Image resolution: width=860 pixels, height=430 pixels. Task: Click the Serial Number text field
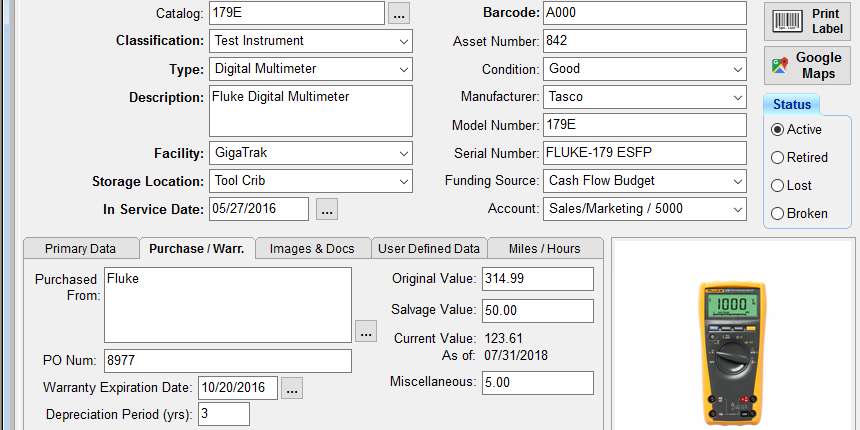[x=645, y=153]
